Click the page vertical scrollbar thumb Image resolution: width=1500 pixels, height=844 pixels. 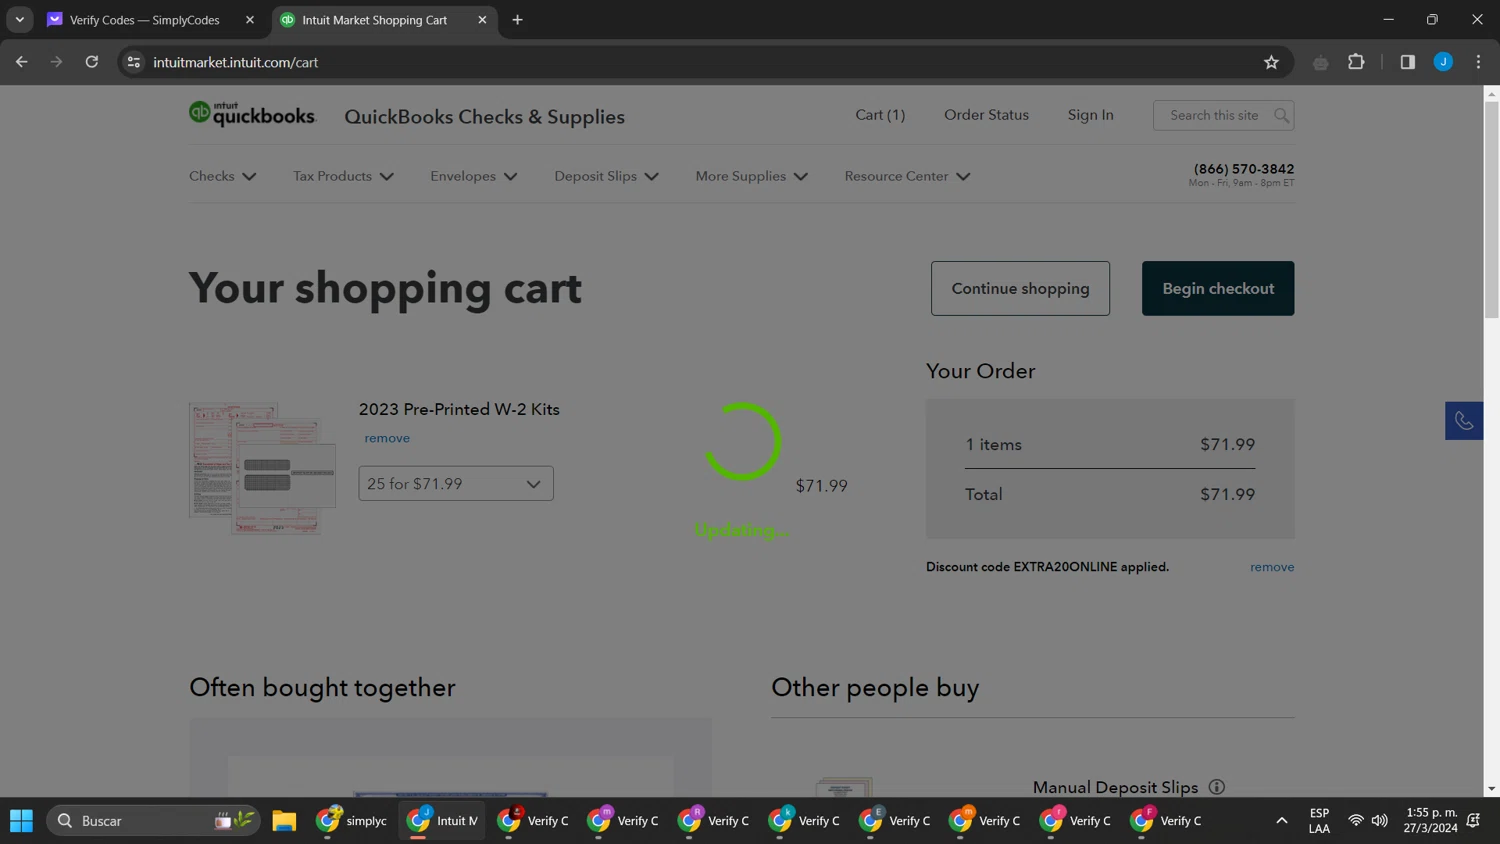(x=1491, y=210)
